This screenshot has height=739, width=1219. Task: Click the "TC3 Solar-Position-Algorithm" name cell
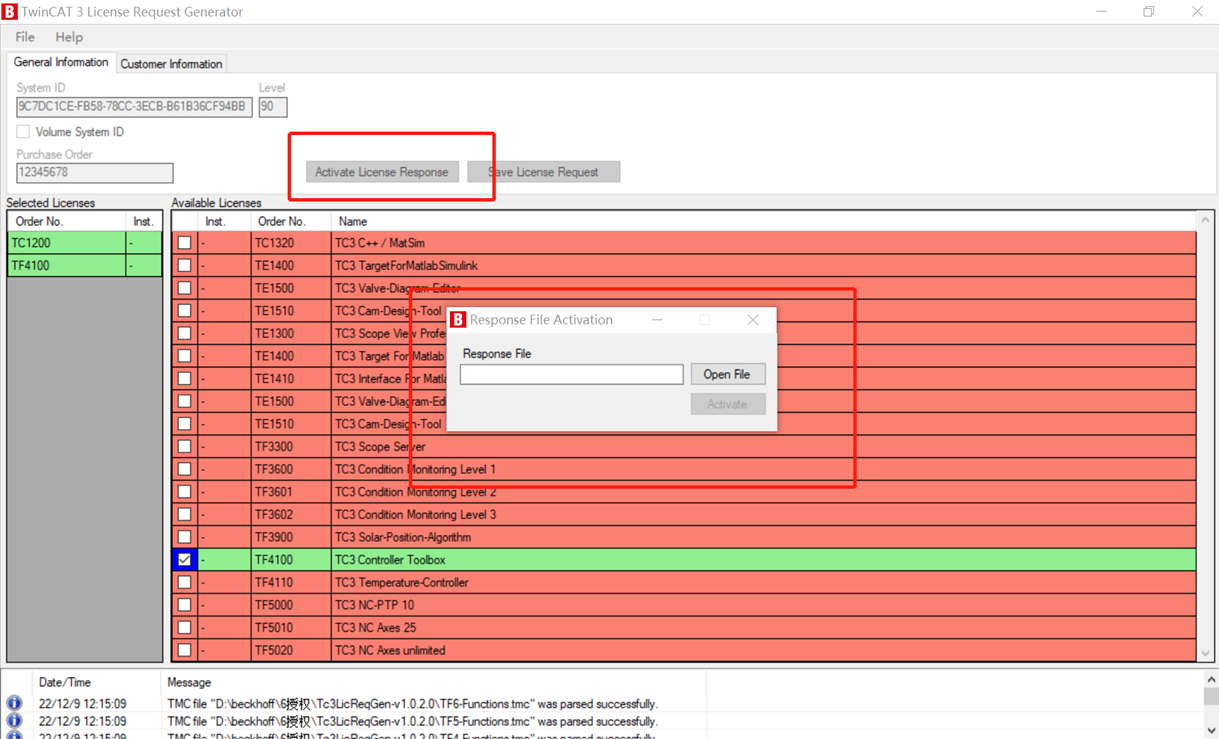[x=763, y=537]
